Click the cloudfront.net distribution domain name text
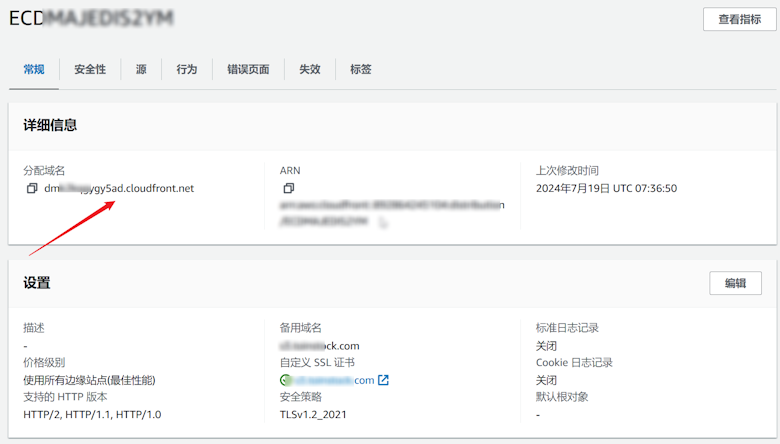Viewport: 780px width, 444px height. click(119, 188)
